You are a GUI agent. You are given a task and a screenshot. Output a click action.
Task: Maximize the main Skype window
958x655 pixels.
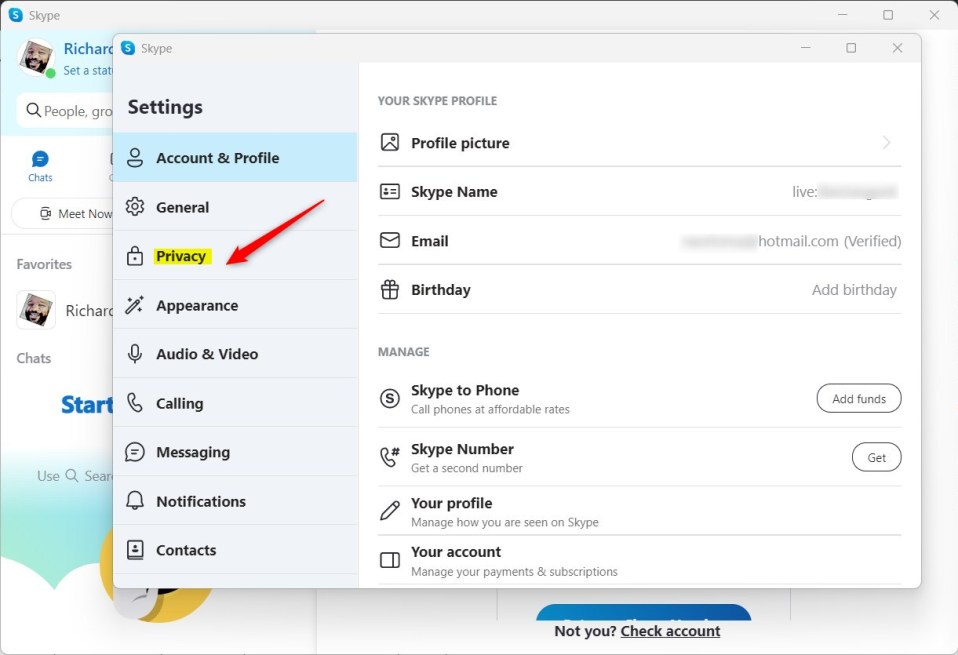[888, 15]
